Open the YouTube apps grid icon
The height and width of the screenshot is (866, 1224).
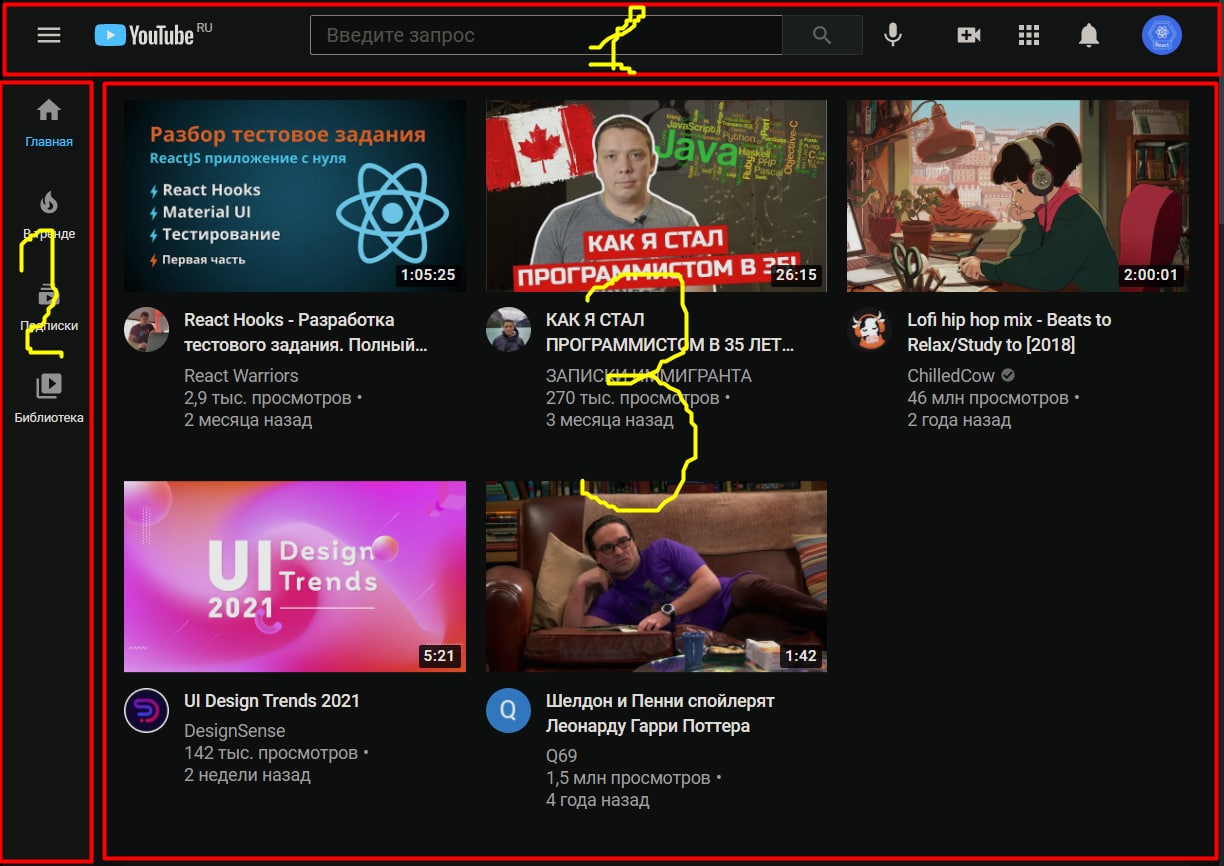[1029, 35]
